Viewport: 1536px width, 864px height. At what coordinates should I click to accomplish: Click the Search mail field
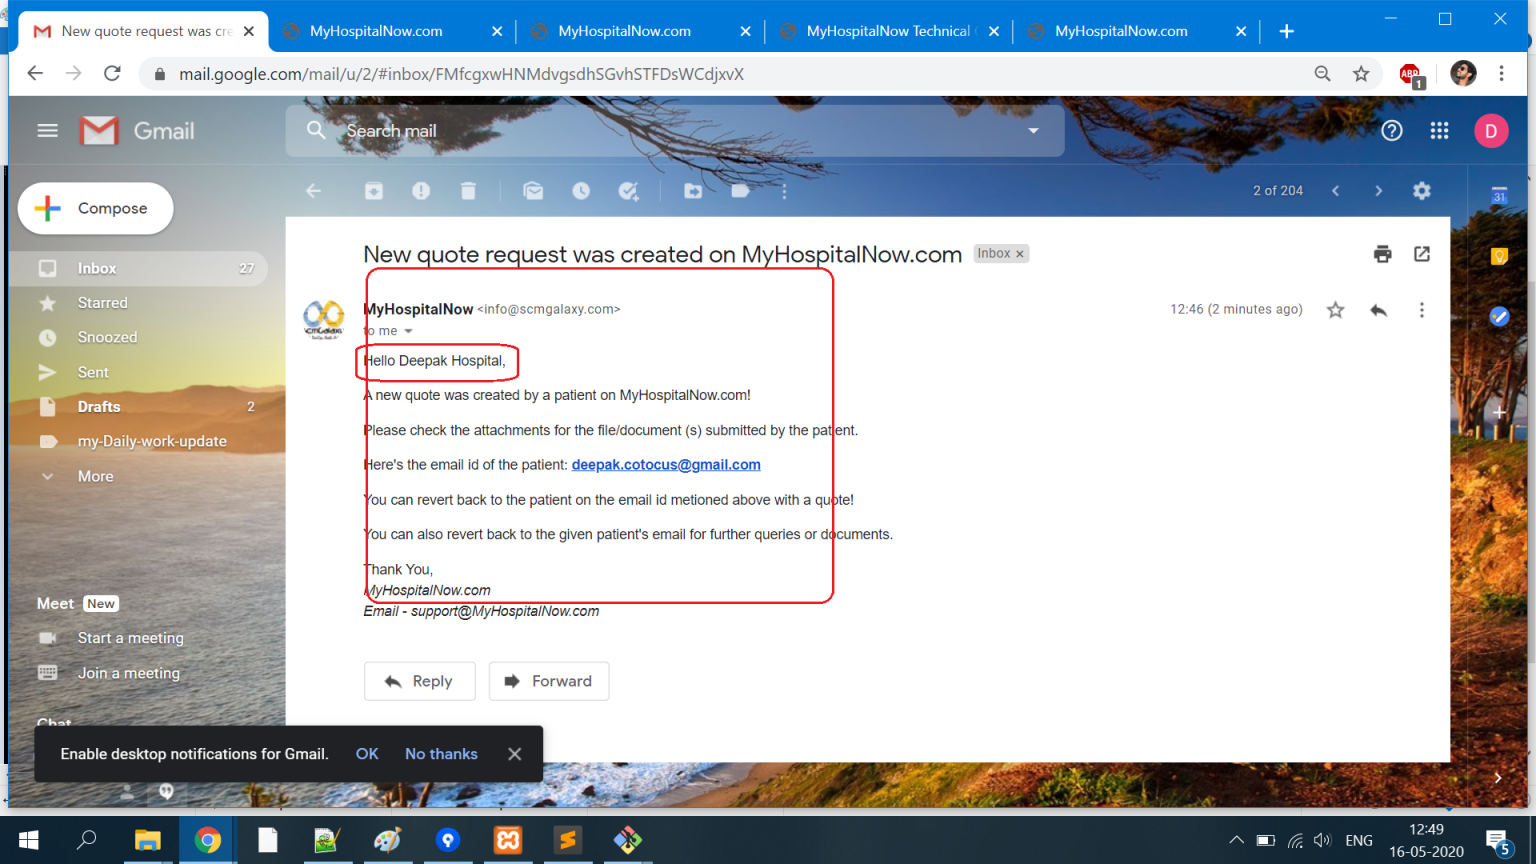675,131
